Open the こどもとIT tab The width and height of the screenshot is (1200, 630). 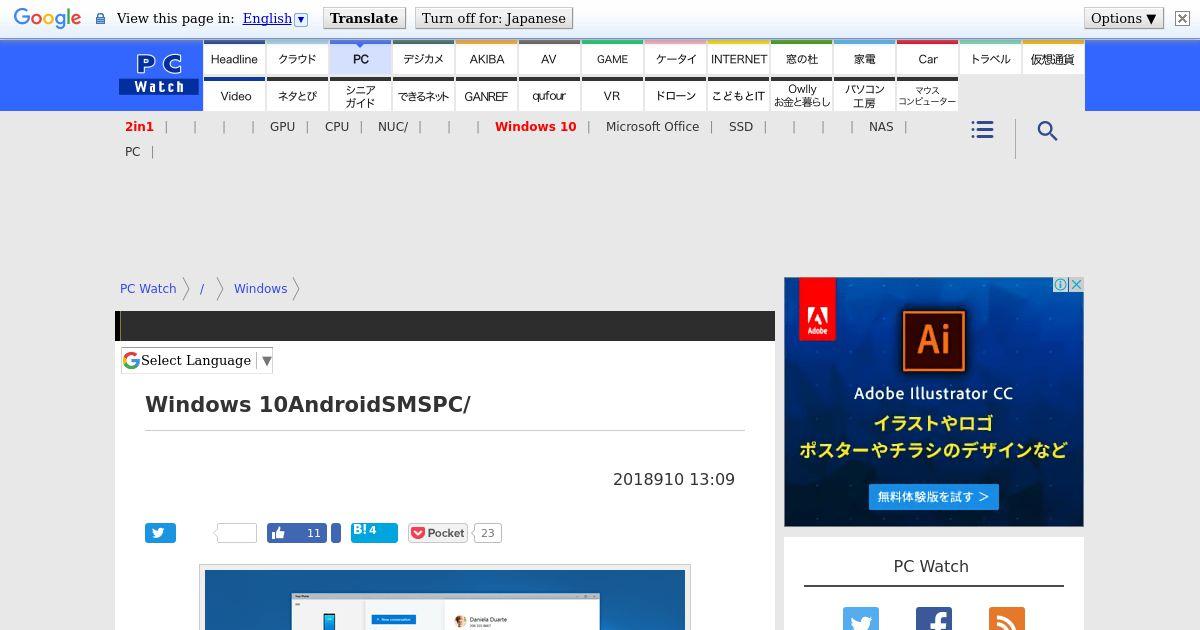pyautogui.click(x=739, y=96)
